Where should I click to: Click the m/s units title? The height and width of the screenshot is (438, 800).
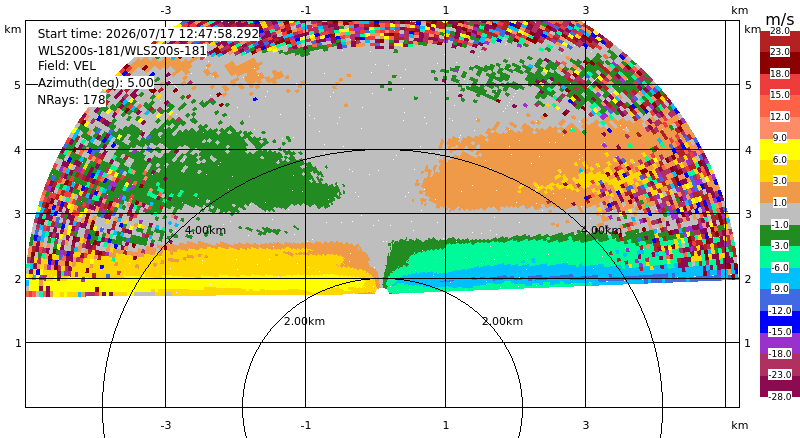point(780,19)
